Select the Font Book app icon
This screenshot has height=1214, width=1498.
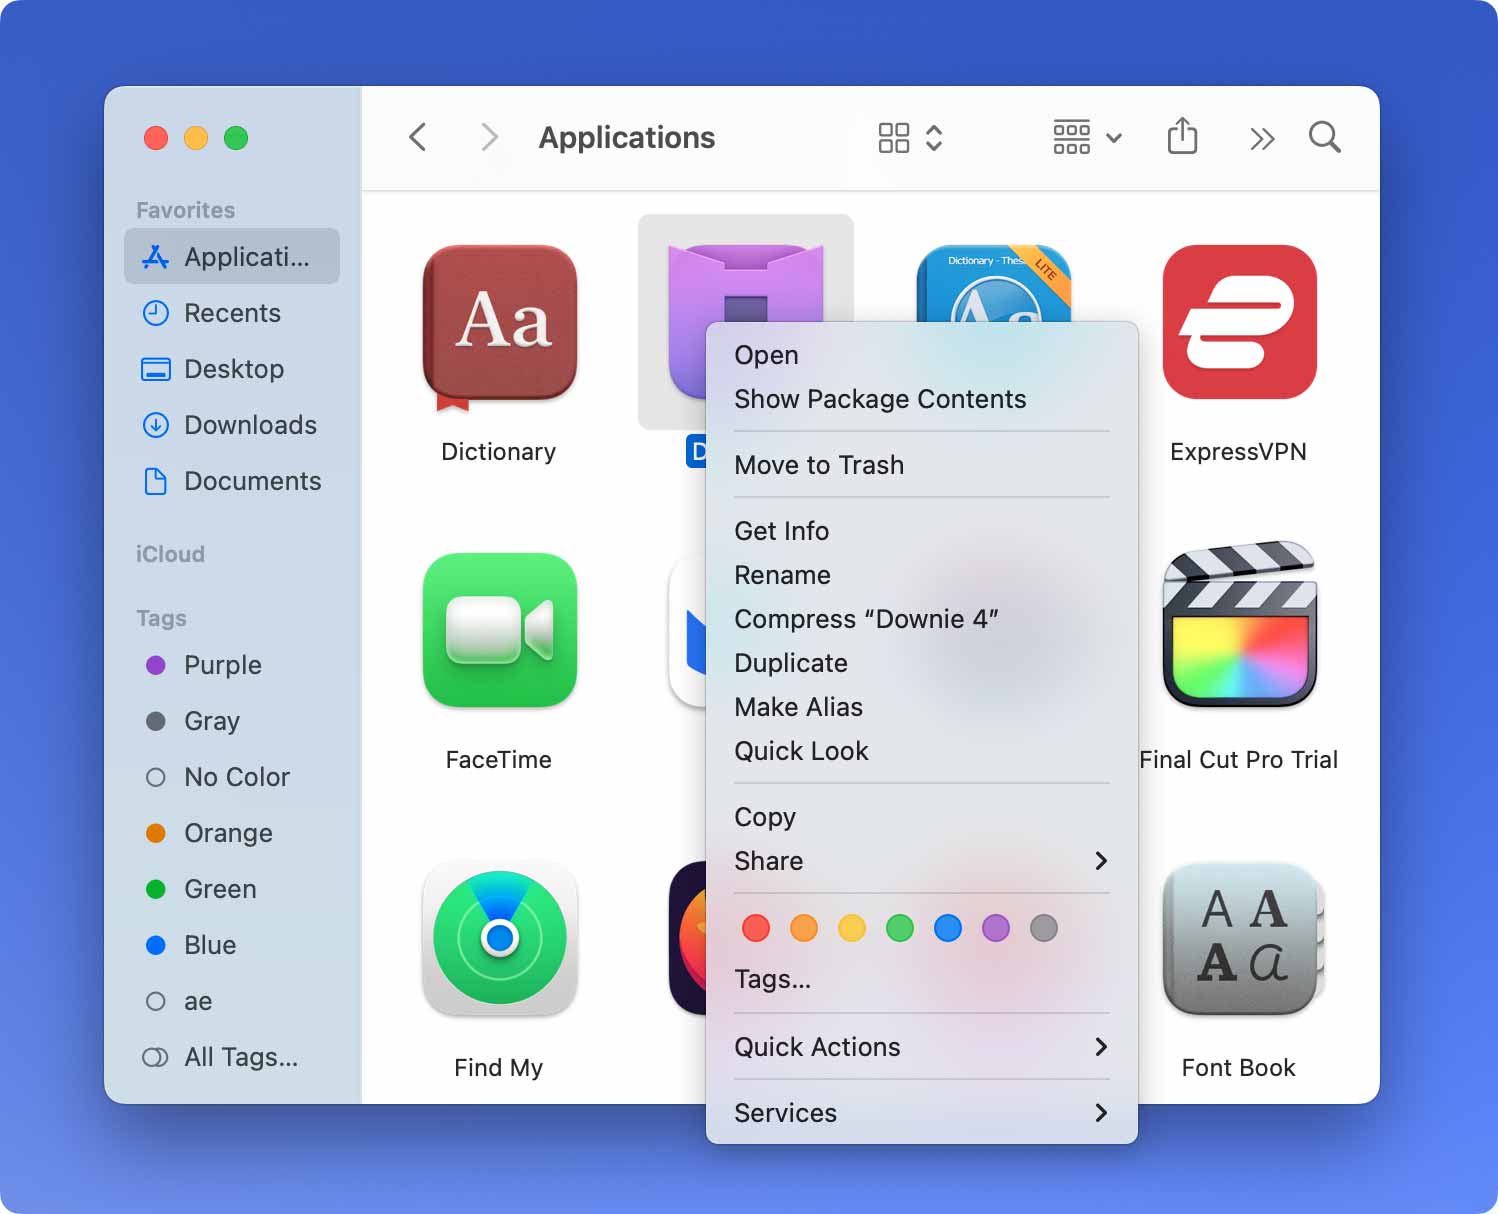[x=1239, y=938]
